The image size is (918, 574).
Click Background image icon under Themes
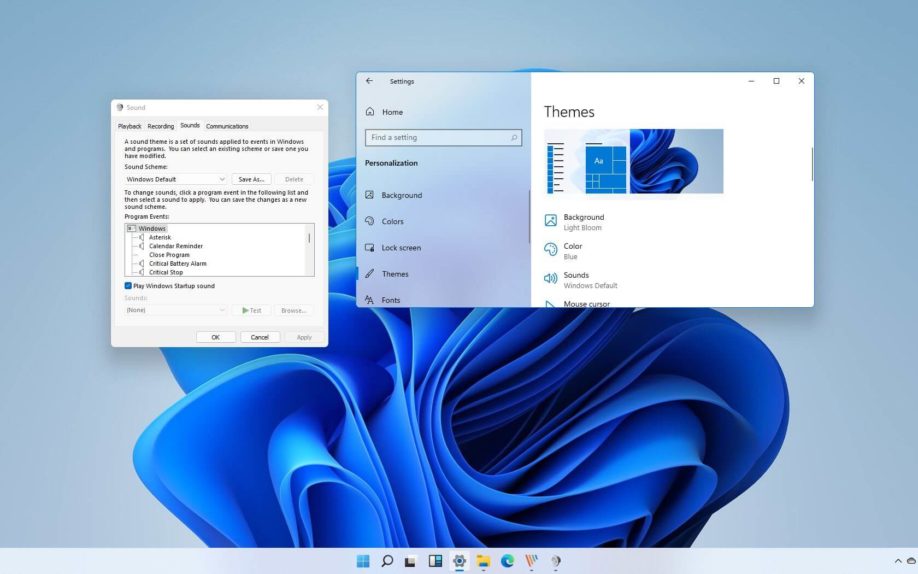550,220
